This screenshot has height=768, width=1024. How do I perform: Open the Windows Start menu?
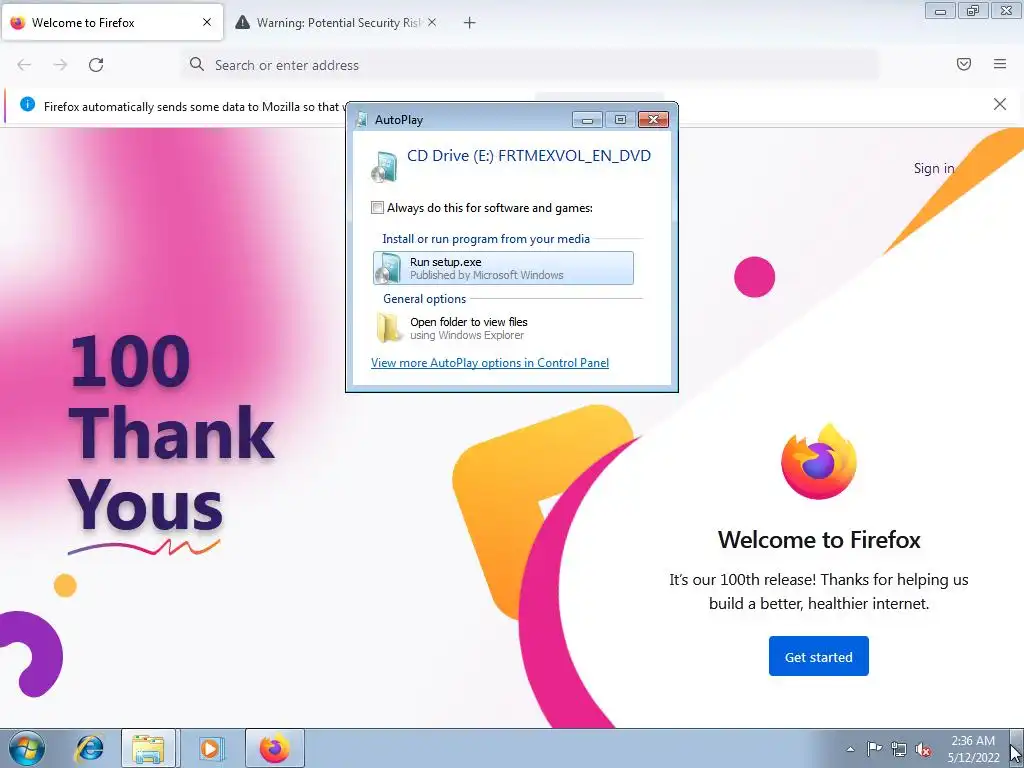(x=27, y=748)
